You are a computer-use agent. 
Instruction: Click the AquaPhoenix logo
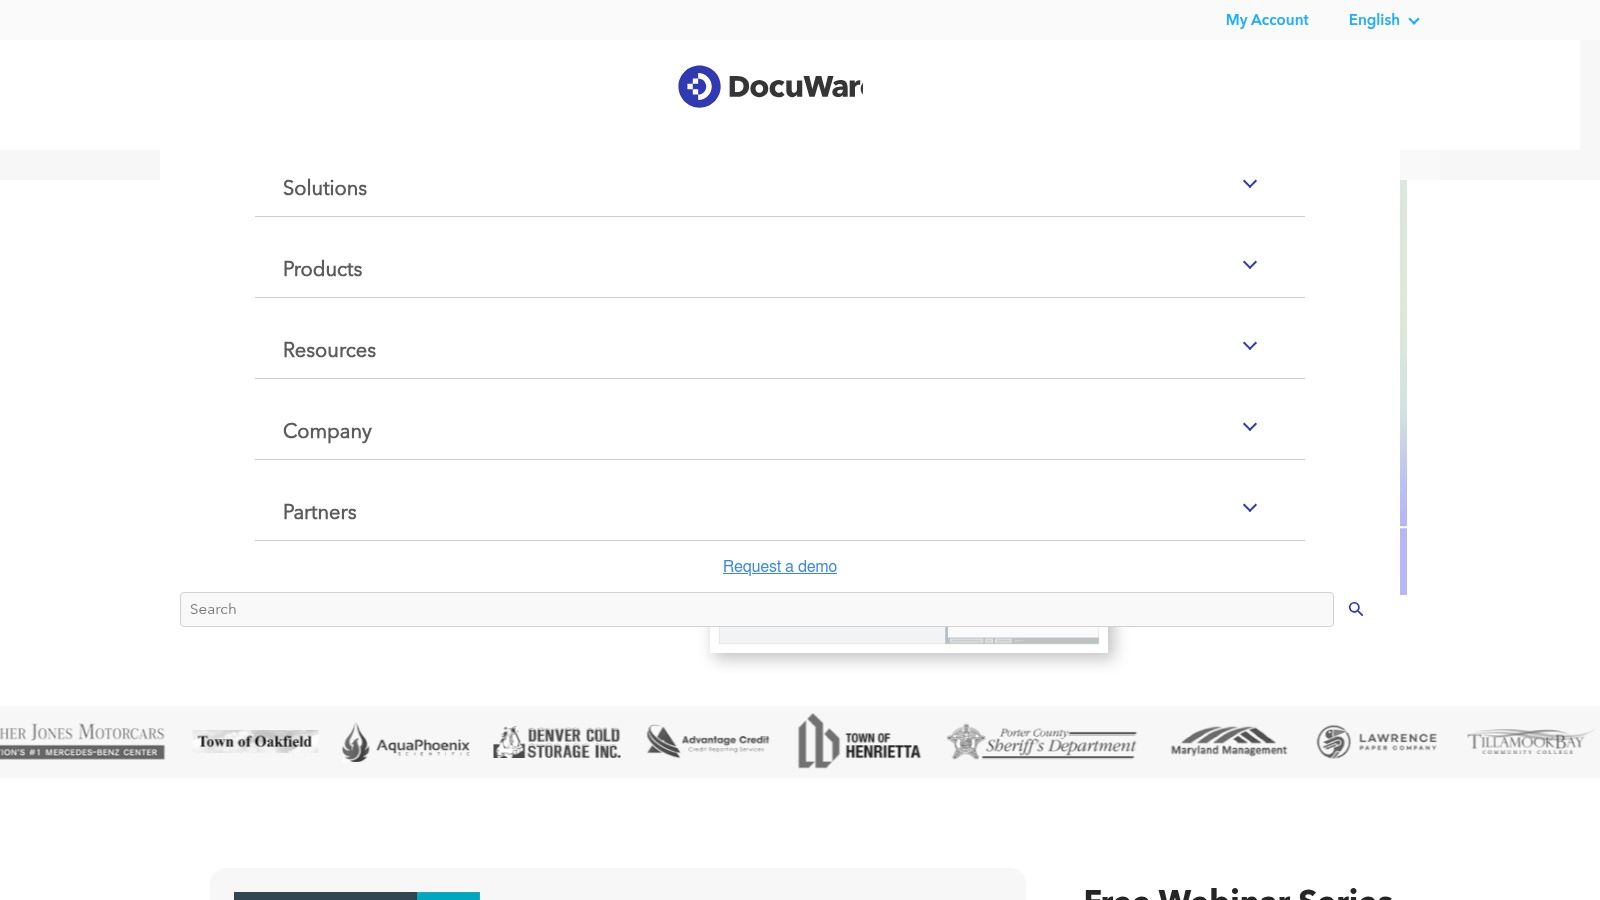[x=405, y=743]
